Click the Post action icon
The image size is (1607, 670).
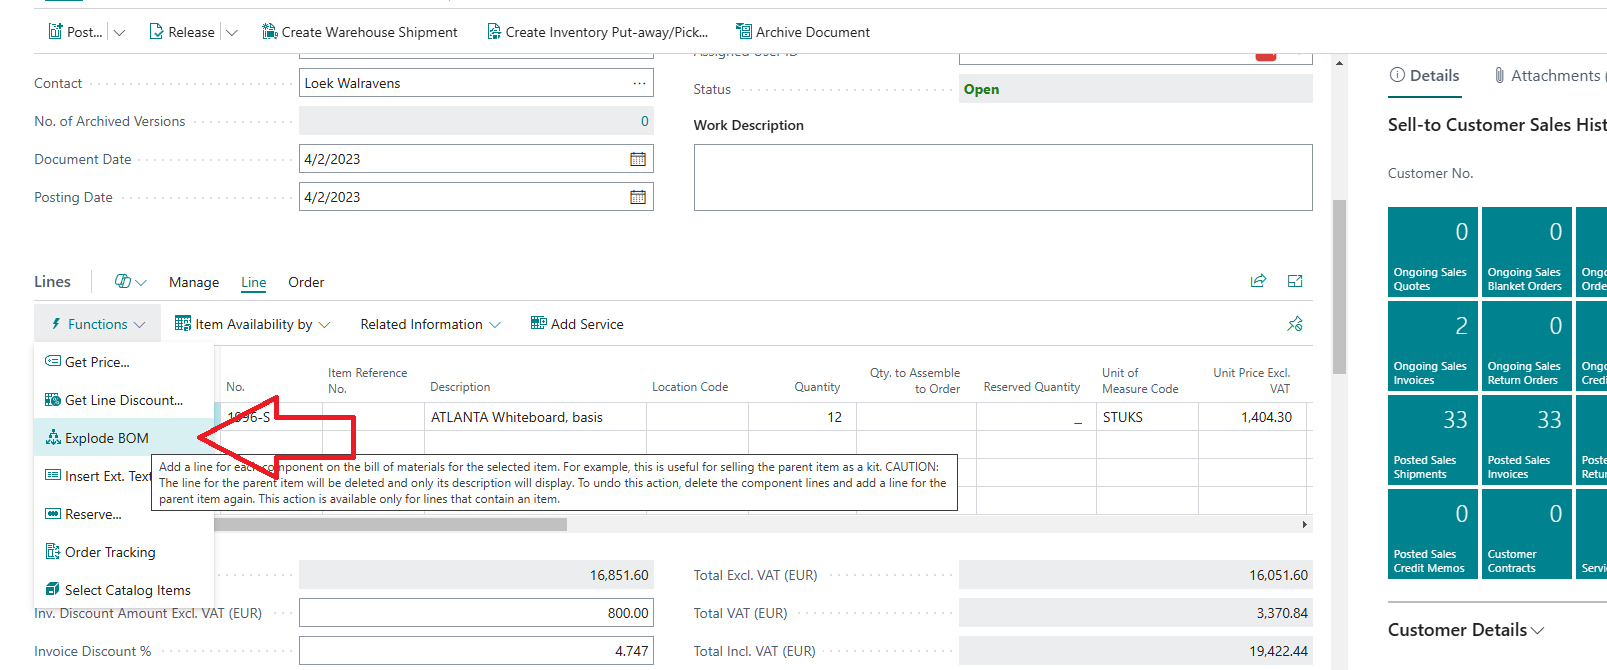(x=55, y=32)
